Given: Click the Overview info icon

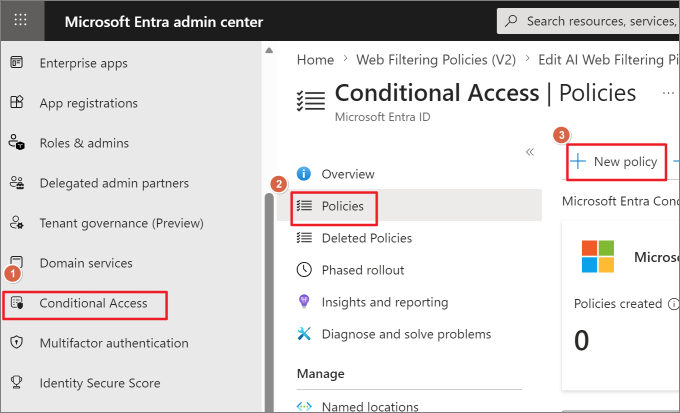Looking at the screenshot, I should pos(304,174).
